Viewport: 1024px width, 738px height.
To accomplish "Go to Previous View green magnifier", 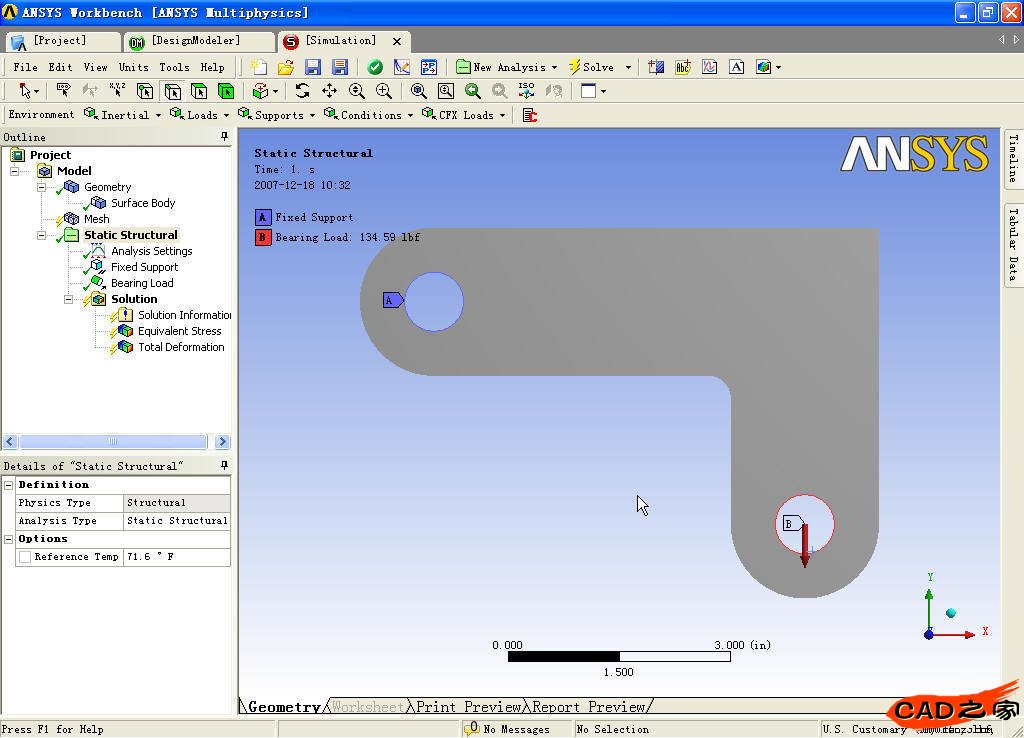I will [473, 91].
